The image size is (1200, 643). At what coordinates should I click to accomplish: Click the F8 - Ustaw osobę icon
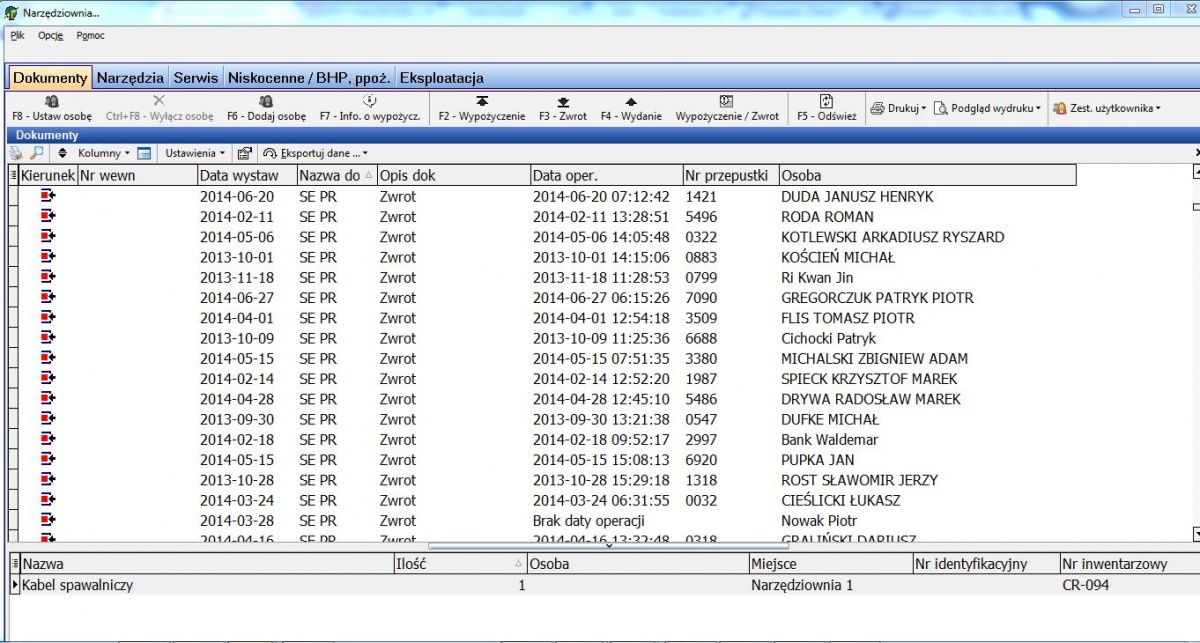pos(52,101)
